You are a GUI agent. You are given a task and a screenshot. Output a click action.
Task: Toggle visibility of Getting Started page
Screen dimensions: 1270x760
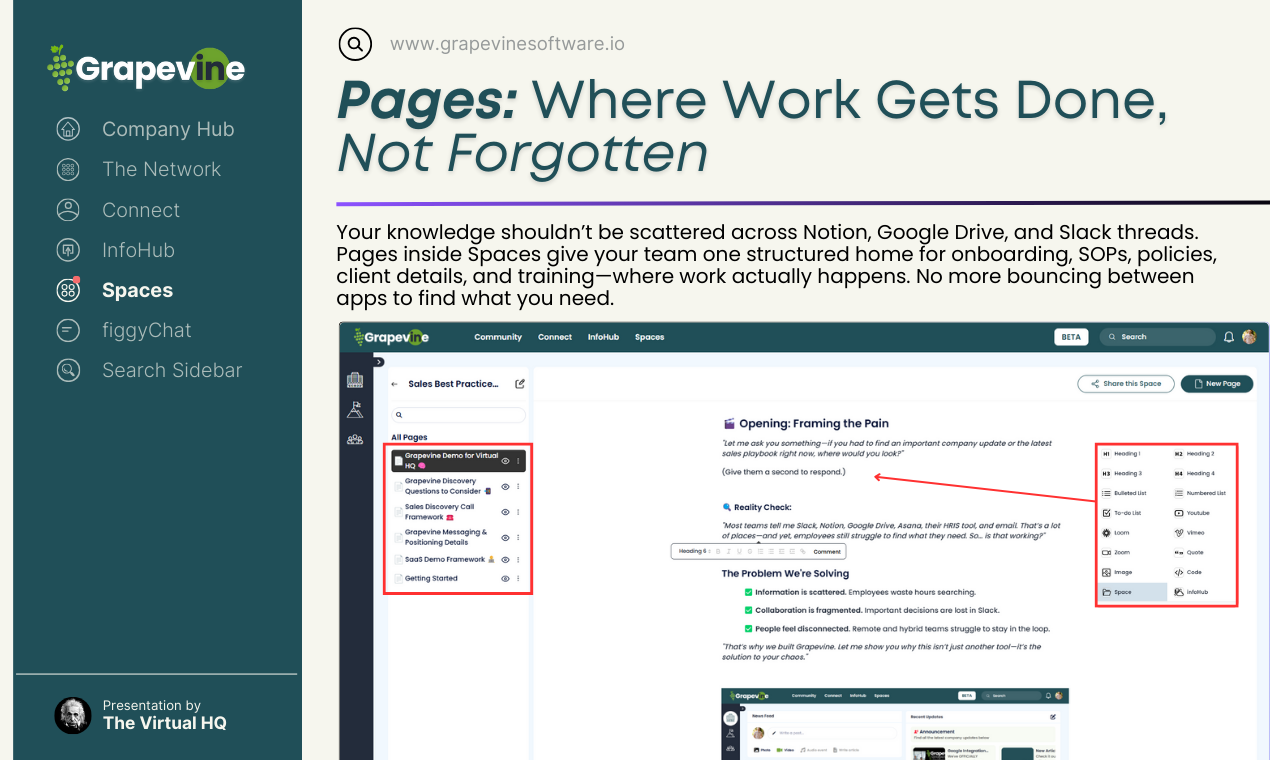[505, 579]
